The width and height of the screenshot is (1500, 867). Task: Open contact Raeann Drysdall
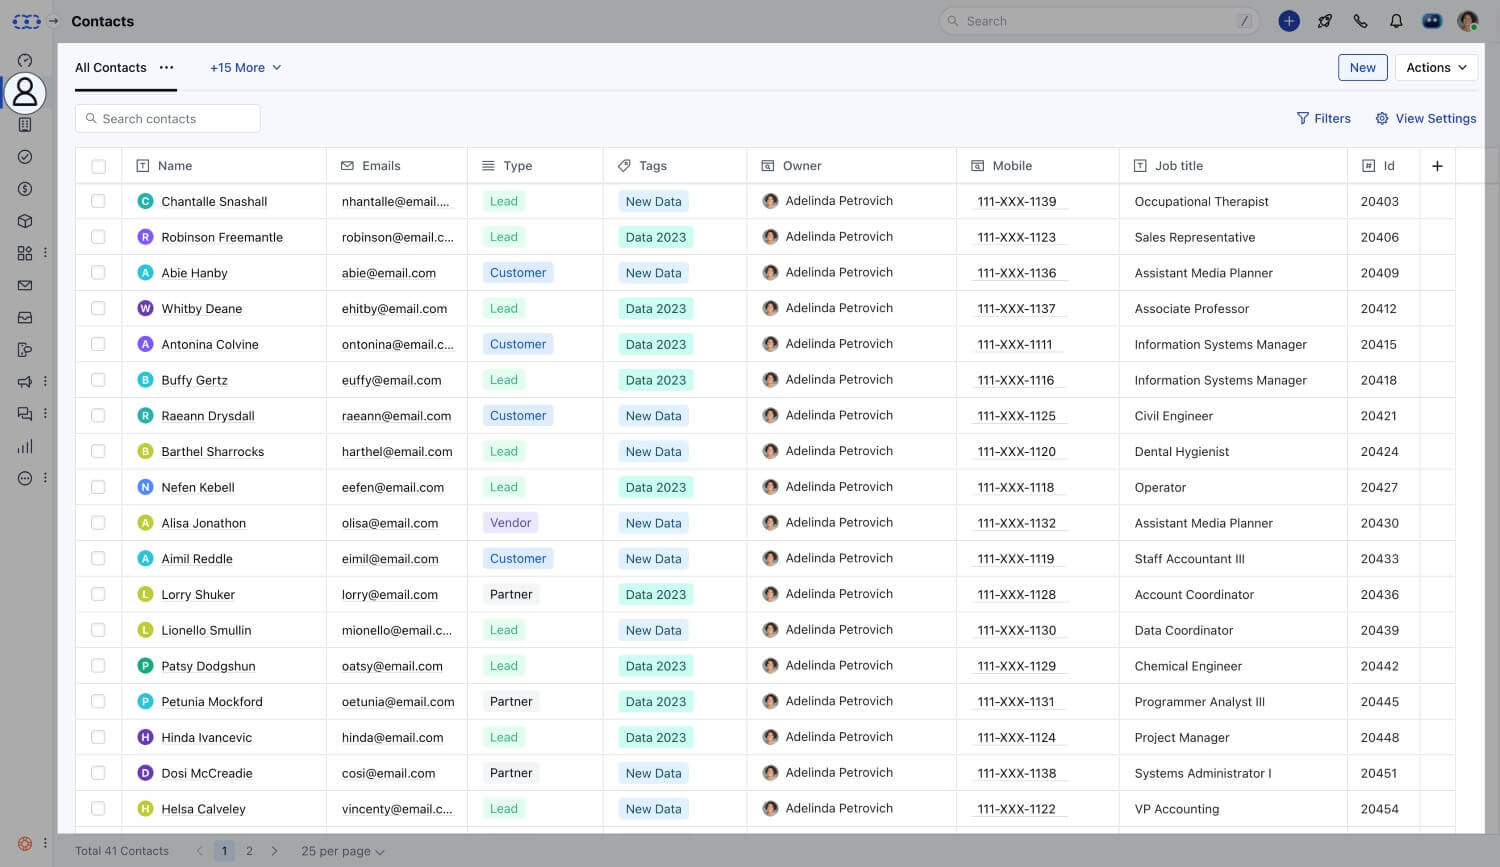coord(208,416)
